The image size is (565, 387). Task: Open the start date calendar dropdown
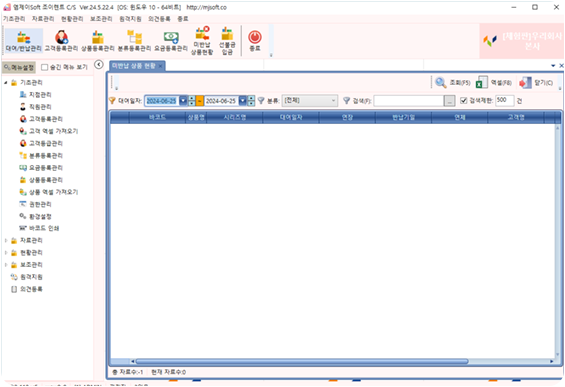pos(183,101)
